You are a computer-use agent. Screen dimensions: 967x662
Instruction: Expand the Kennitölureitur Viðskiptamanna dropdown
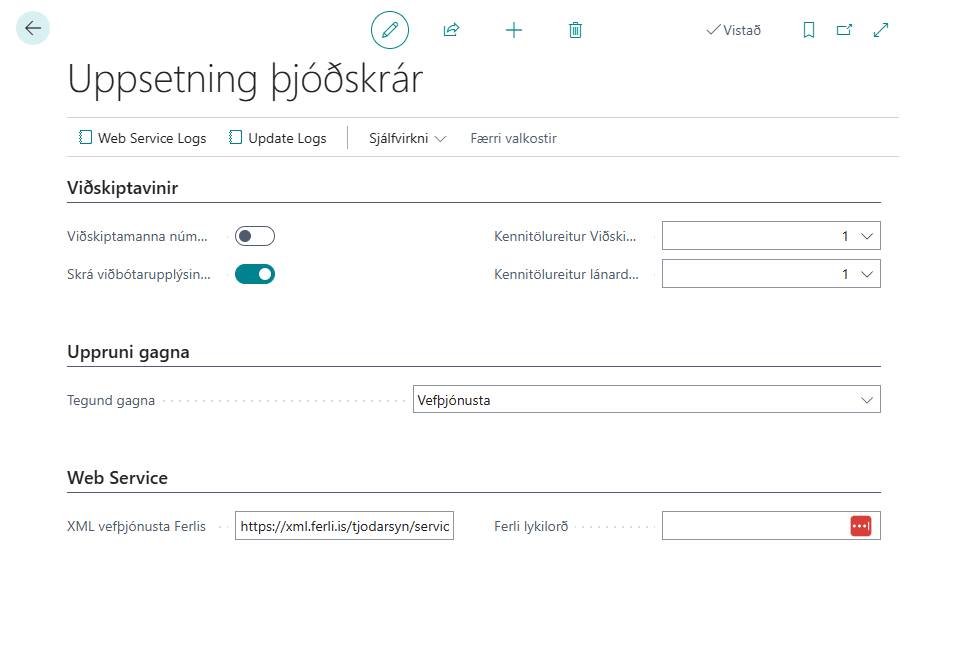866,236
